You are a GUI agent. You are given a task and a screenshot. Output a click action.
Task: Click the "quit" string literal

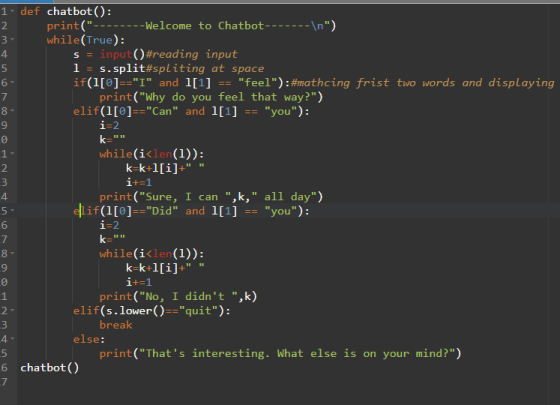198,311
